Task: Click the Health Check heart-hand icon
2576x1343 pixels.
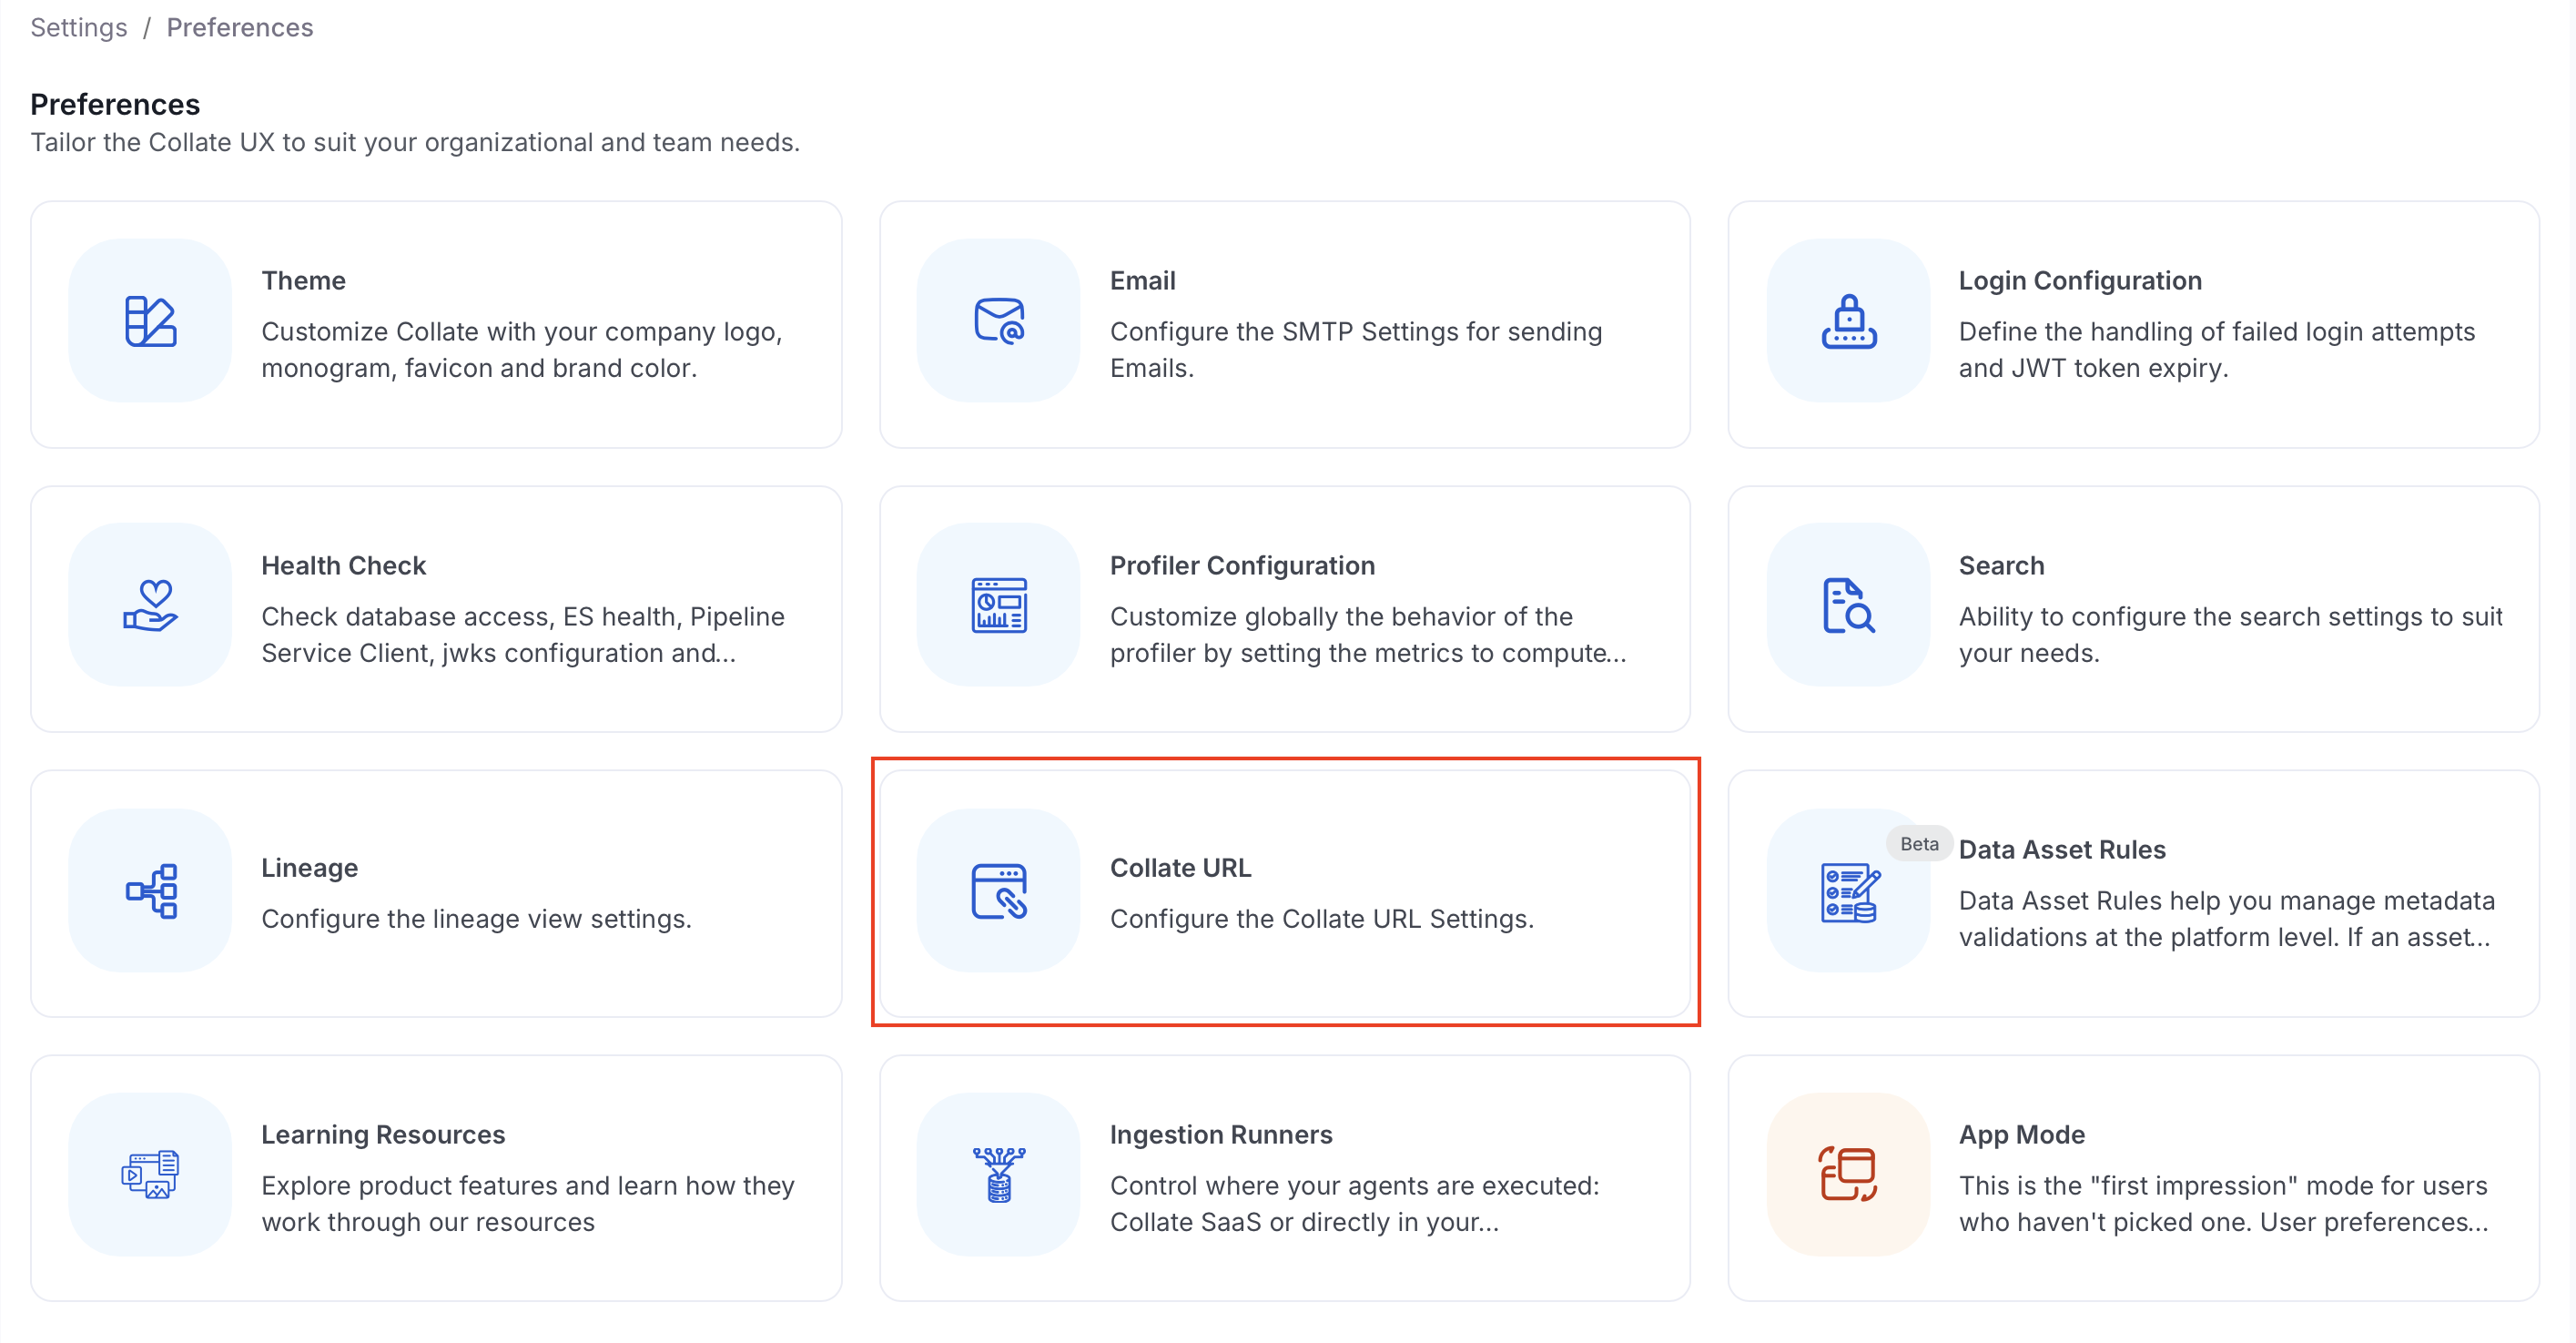Action: pyautogui.click(x=150, y=605)
